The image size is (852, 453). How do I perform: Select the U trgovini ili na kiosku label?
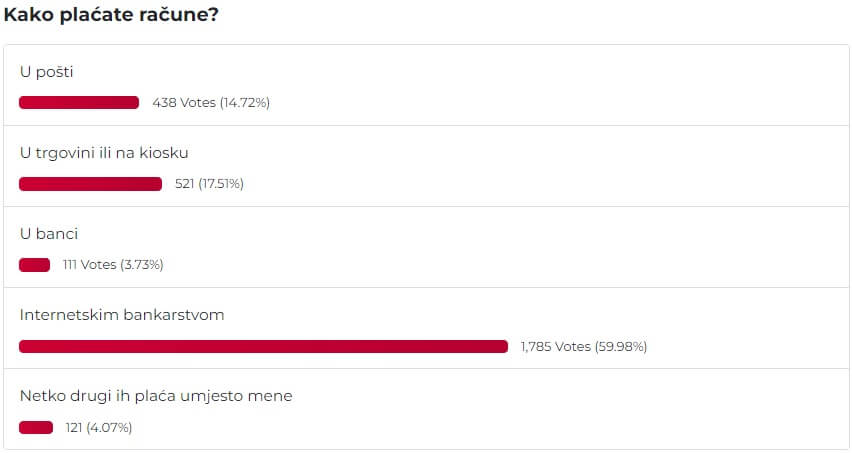pos(104,153)
